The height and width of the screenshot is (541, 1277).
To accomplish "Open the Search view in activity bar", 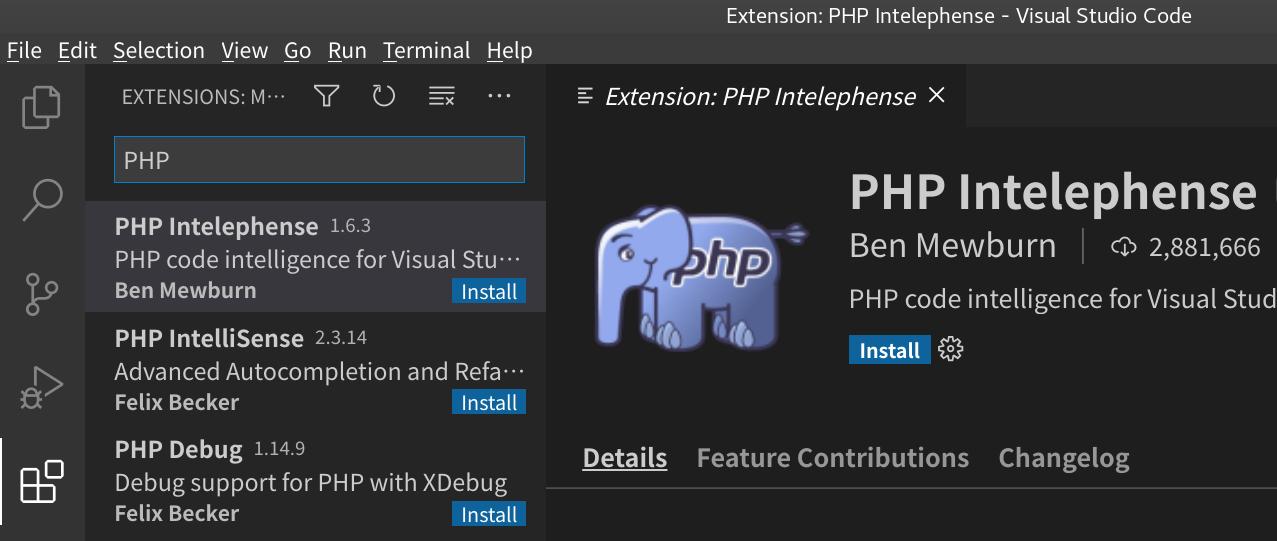I will [42, 199].
